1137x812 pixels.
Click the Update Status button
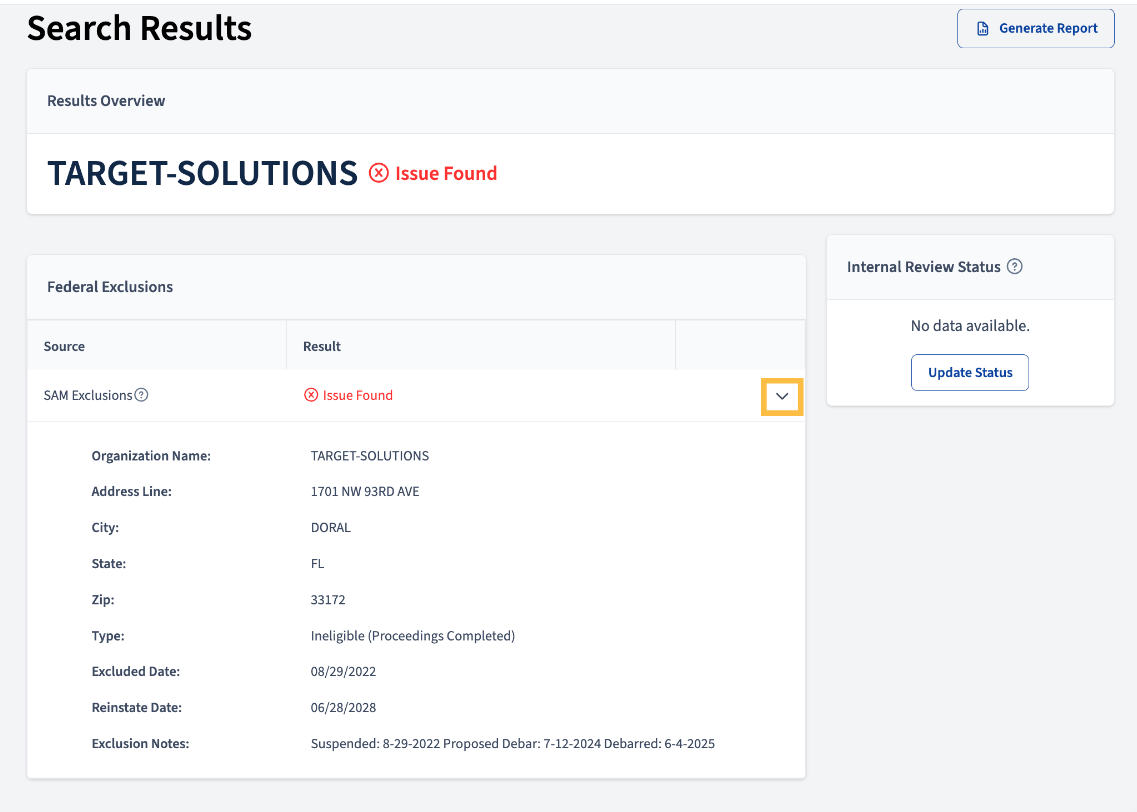pyautogui.click(x=969, y=373)
